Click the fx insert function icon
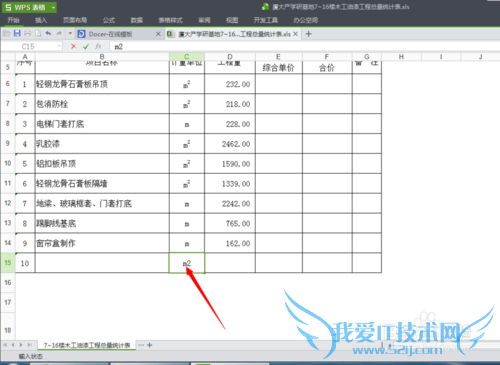 pos(98,46)
